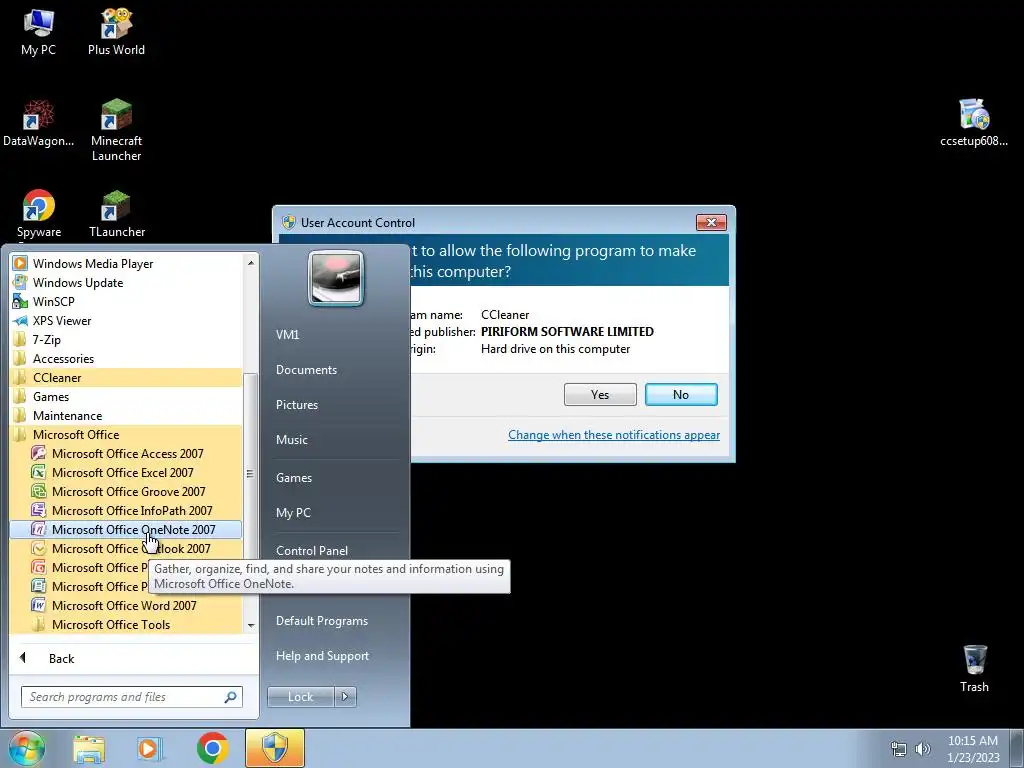This screenshot has width=1024, height=768.
Task: Click No in the User Account Control dialog
Action: (680, 394)
